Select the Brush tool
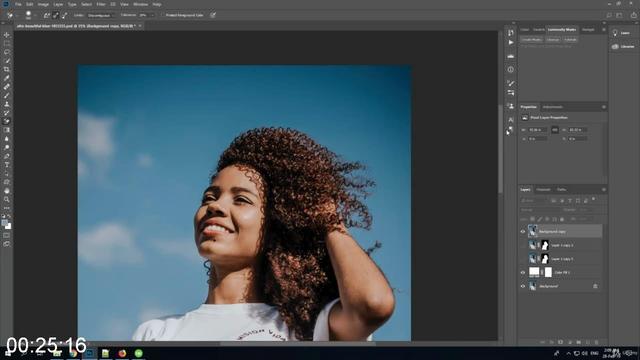The width and height of the screenshot is (640, 360). (x=7, y=96)
